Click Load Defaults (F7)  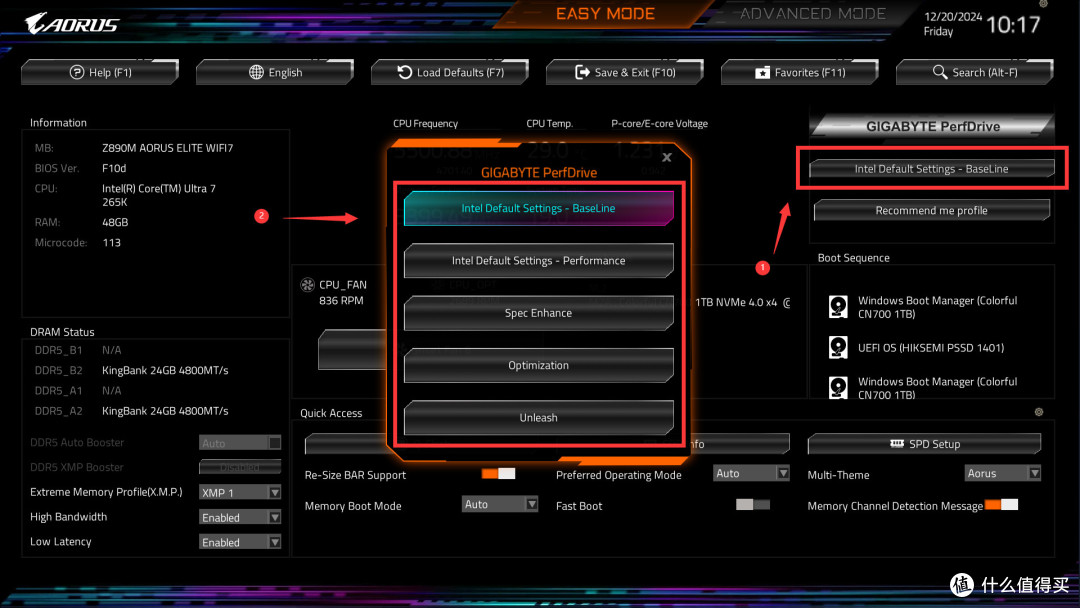450,72
